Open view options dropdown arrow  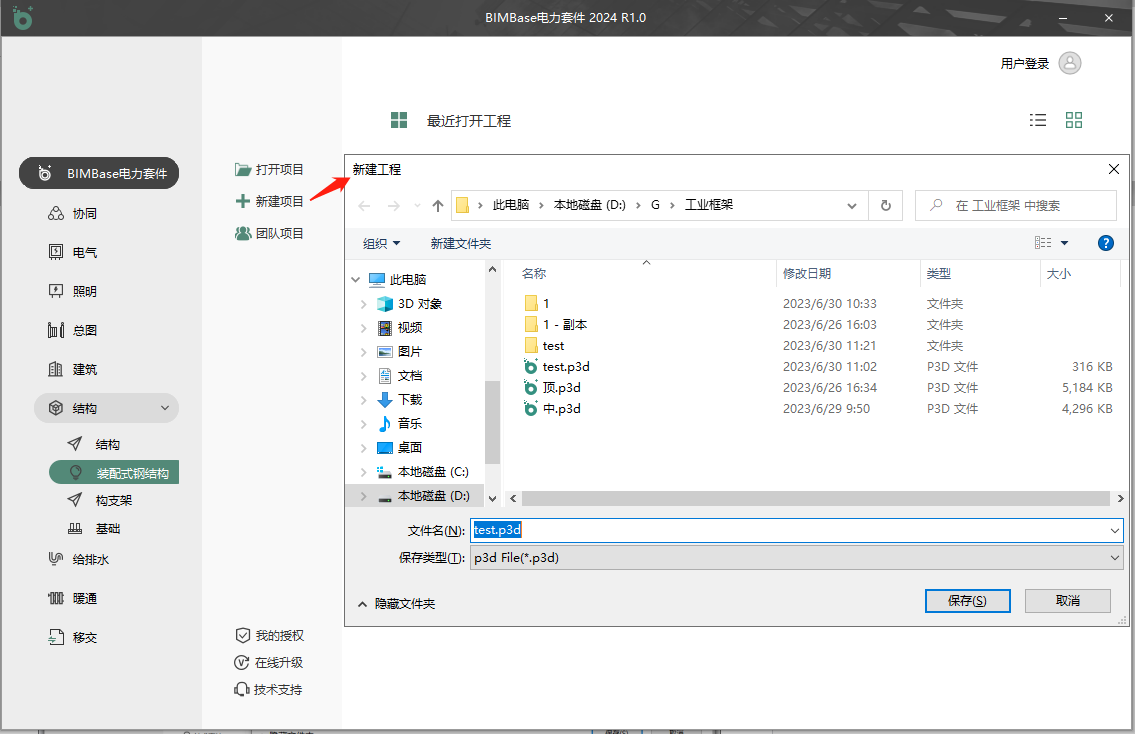(x=1064, y=242)
